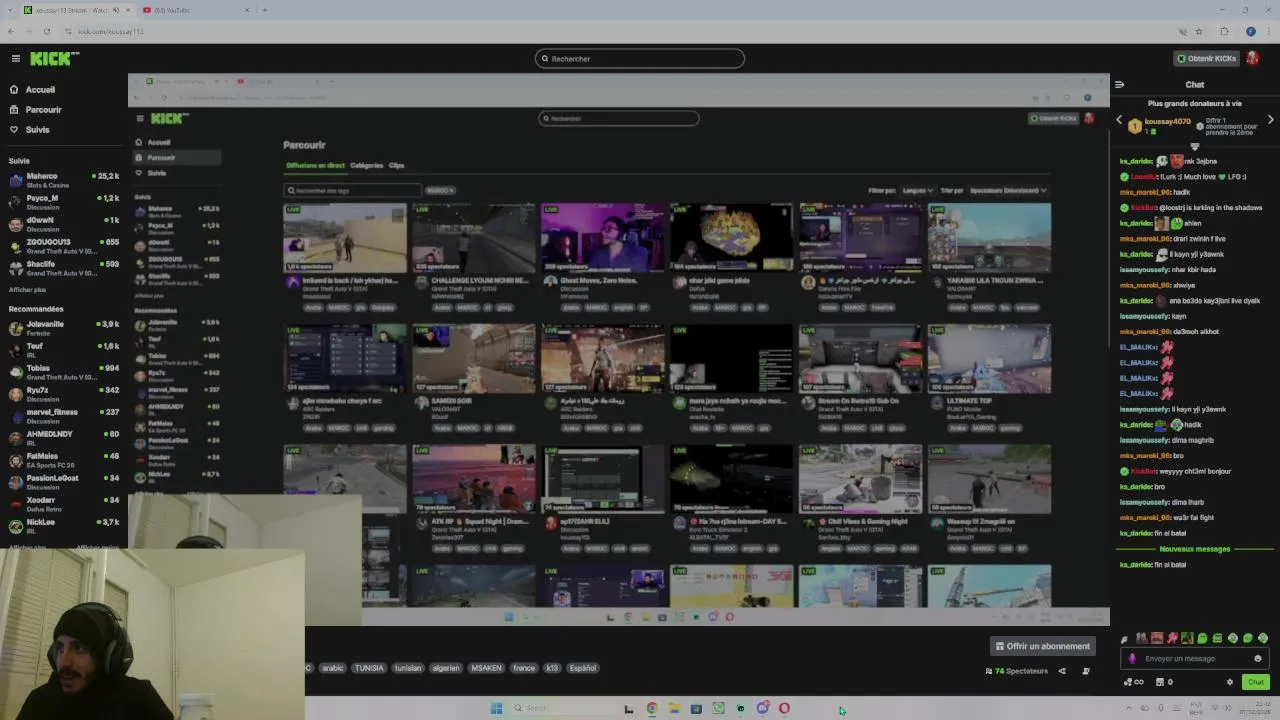Viewport: 1280px width, 720px height.
Task: Open followed channel d0wwN
Action: click(x=64, y=224)
